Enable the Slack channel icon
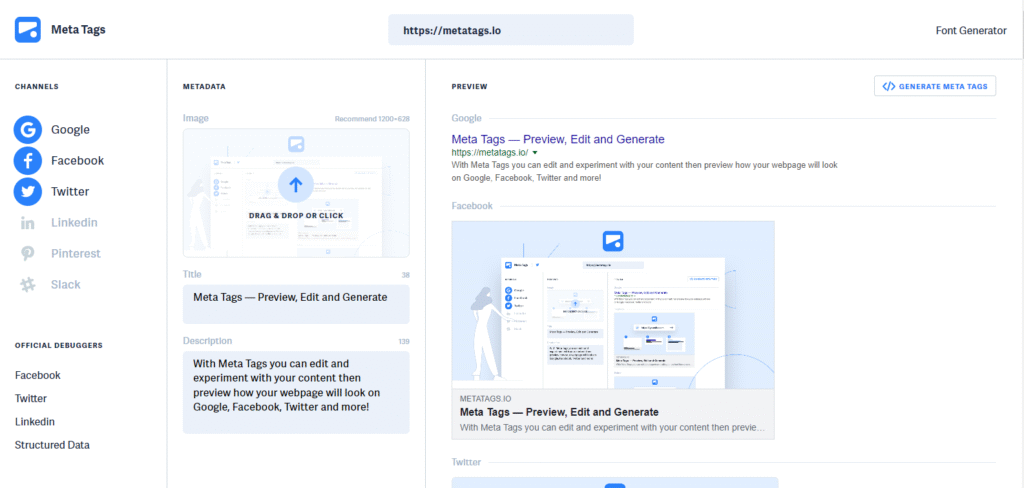 [x=28, y=285]
